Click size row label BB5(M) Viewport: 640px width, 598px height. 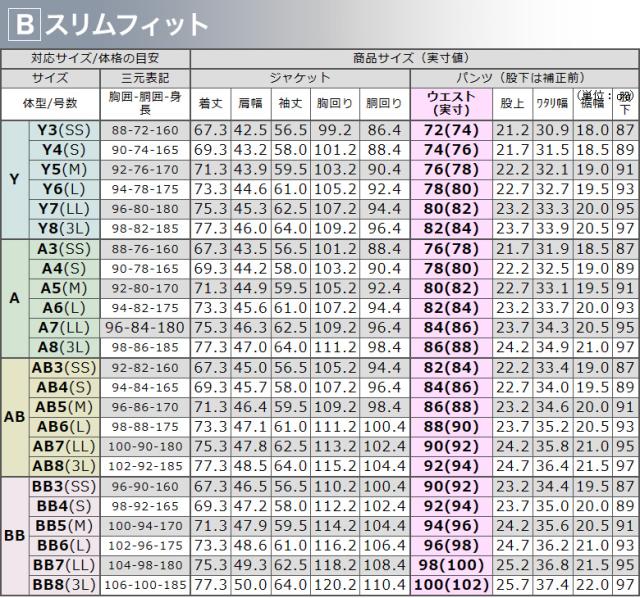(64, 526)
